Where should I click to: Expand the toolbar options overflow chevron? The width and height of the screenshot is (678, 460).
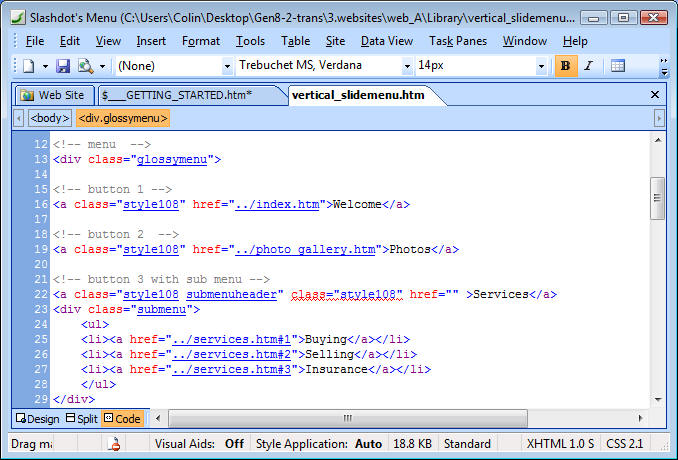(664, 67)
